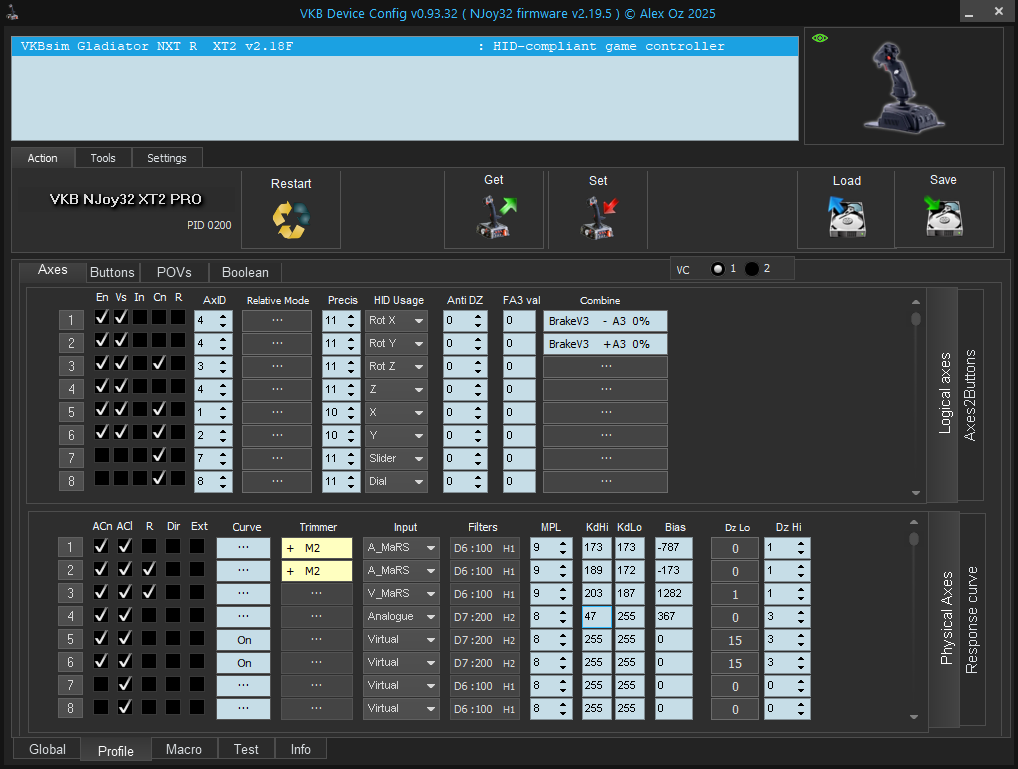Image resolution: width=1018 pixels, height=769 pixels.
Task: Open the Rot X HID Usage dropdown
Action: coord(396,321)
